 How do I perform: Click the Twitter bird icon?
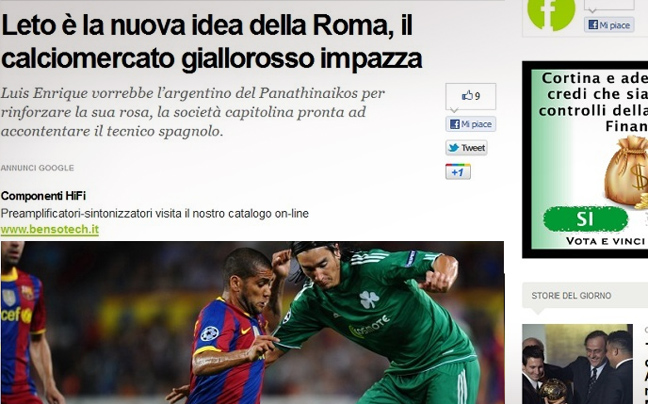(453, 147)
